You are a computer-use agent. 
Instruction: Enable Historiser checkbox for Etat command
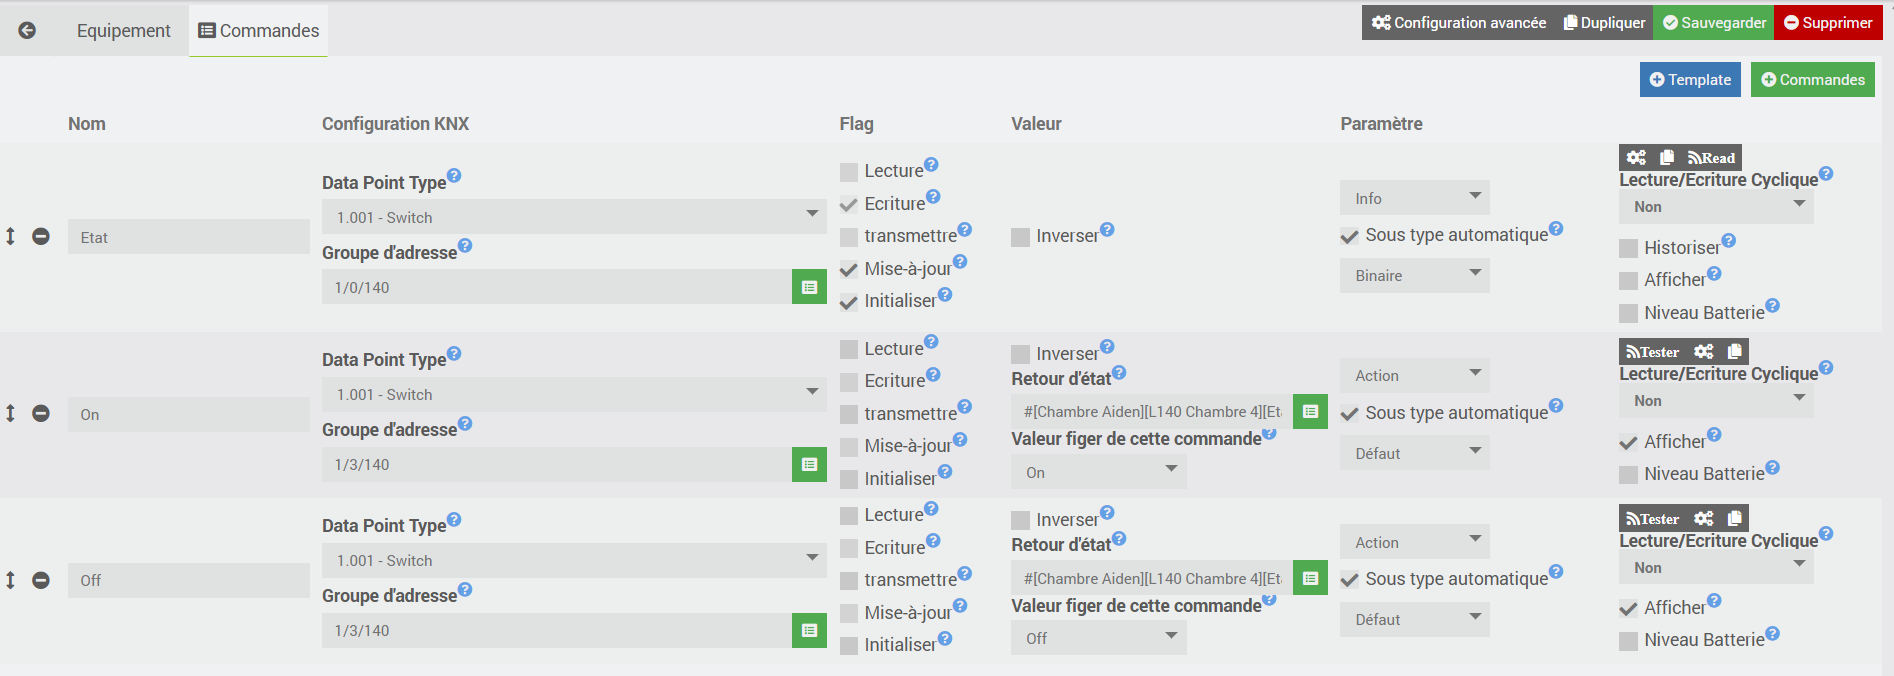point(1629,248)
